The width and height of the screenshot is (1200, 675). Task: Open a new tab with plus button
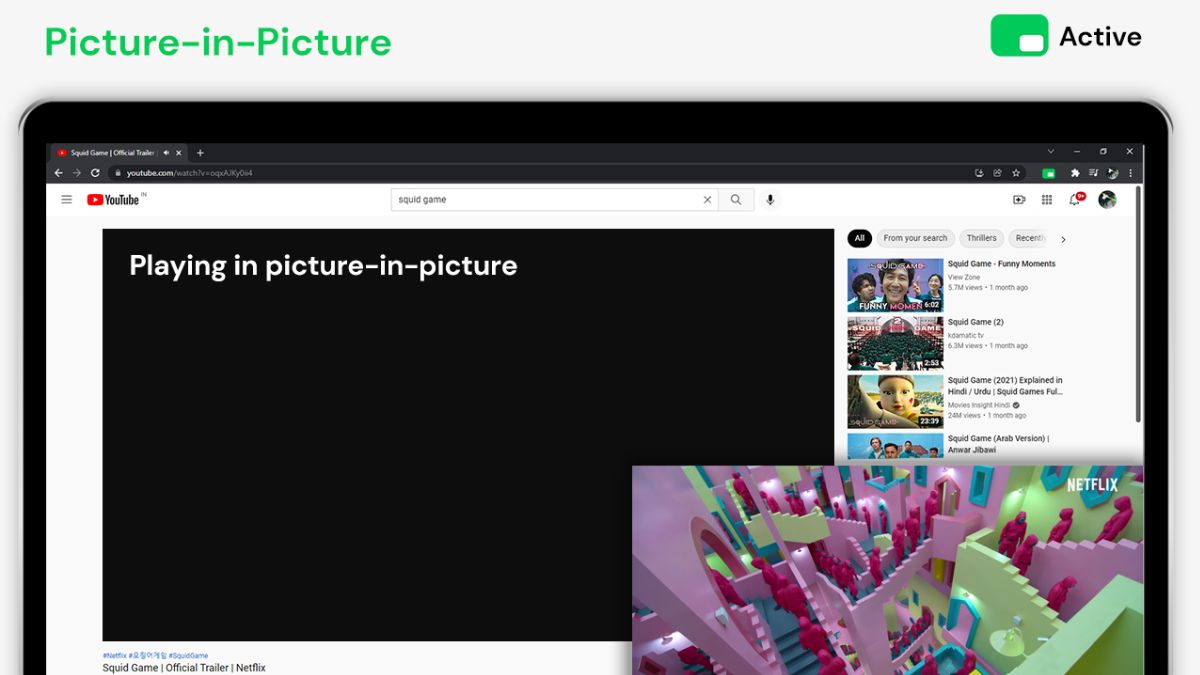[200, 153]
